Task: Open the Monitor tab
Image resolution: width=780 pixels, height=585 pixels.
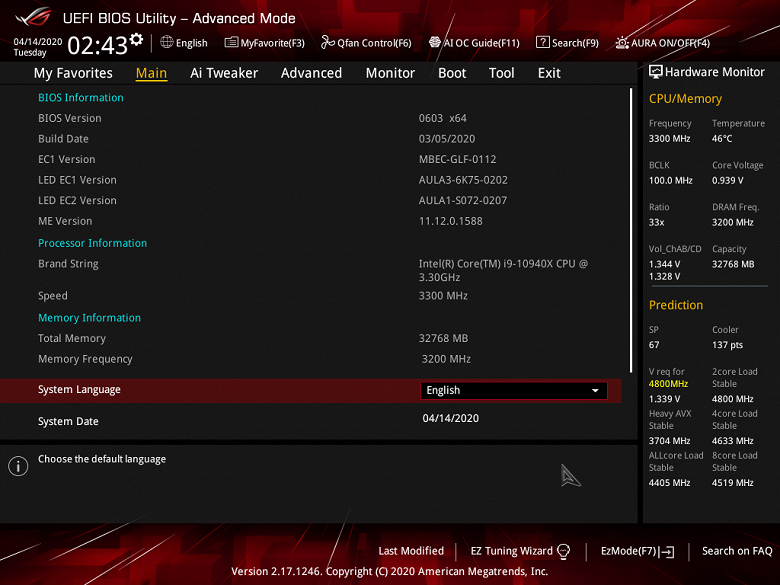Action: point(390,73)
